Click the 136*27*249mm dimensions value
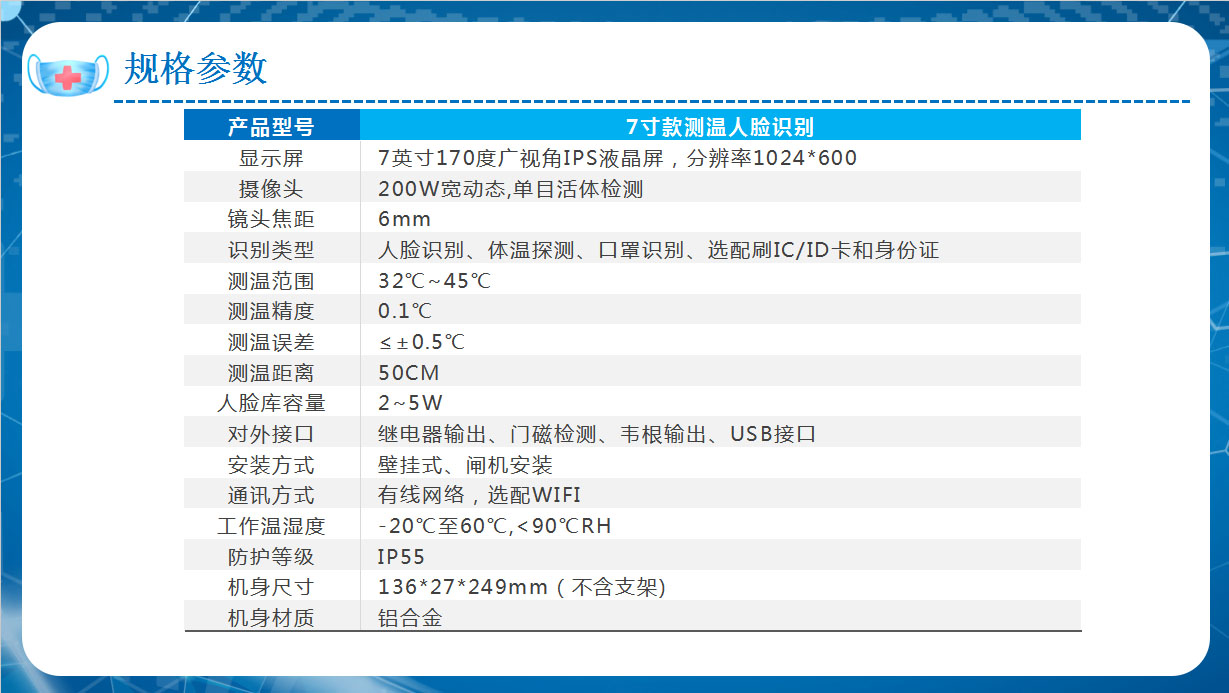Image resolution: width=1229 pixels, height=693 pixels. pos(521,587)
